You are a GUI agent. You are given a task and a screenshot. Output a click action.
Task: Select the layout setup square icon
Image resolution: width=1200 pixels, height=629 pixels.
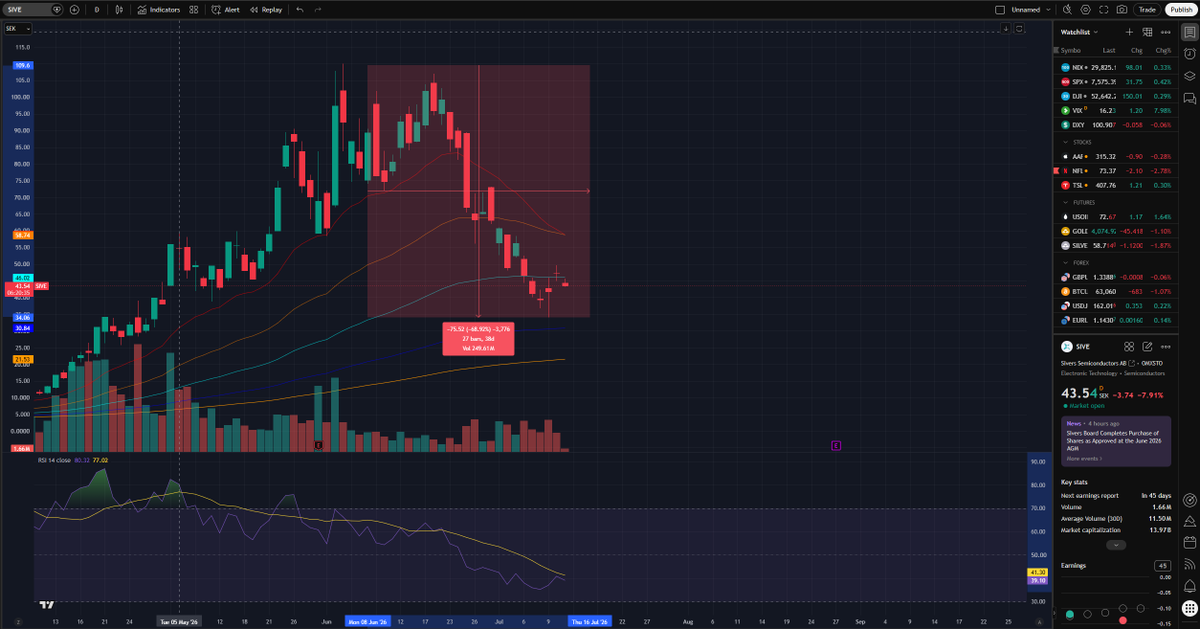[x=999, y=9]
